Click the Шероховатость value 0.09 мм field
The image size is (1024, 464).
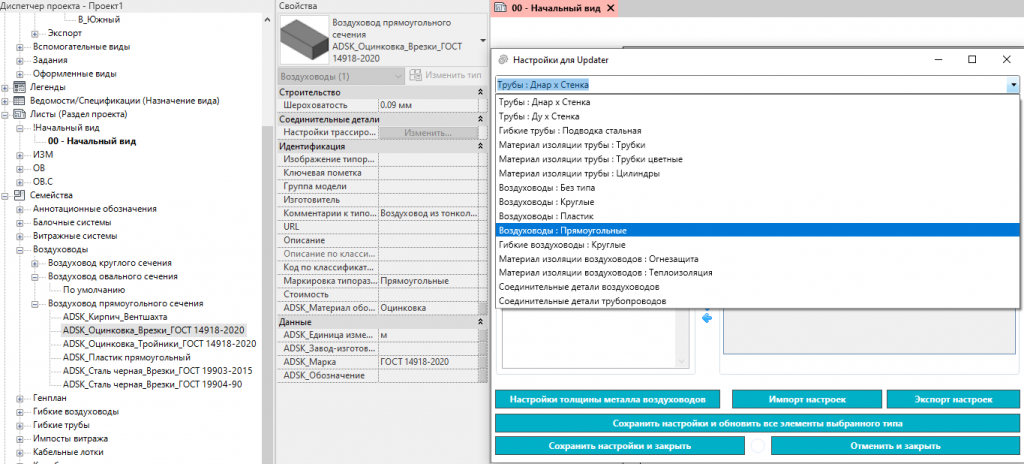pyautogui.click(x=428, y=105)
